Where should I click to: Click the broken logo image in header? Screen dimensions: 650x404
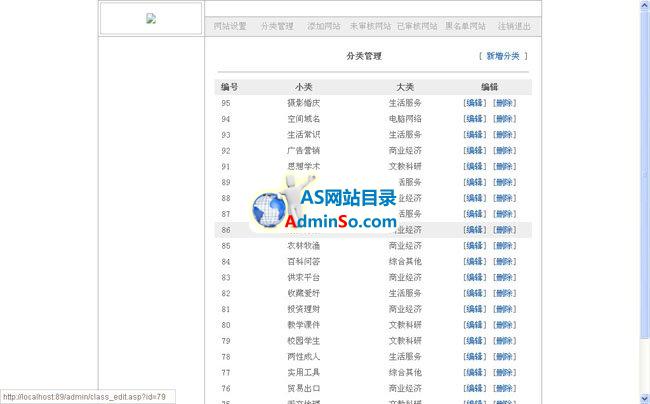[x=151, y=18]
